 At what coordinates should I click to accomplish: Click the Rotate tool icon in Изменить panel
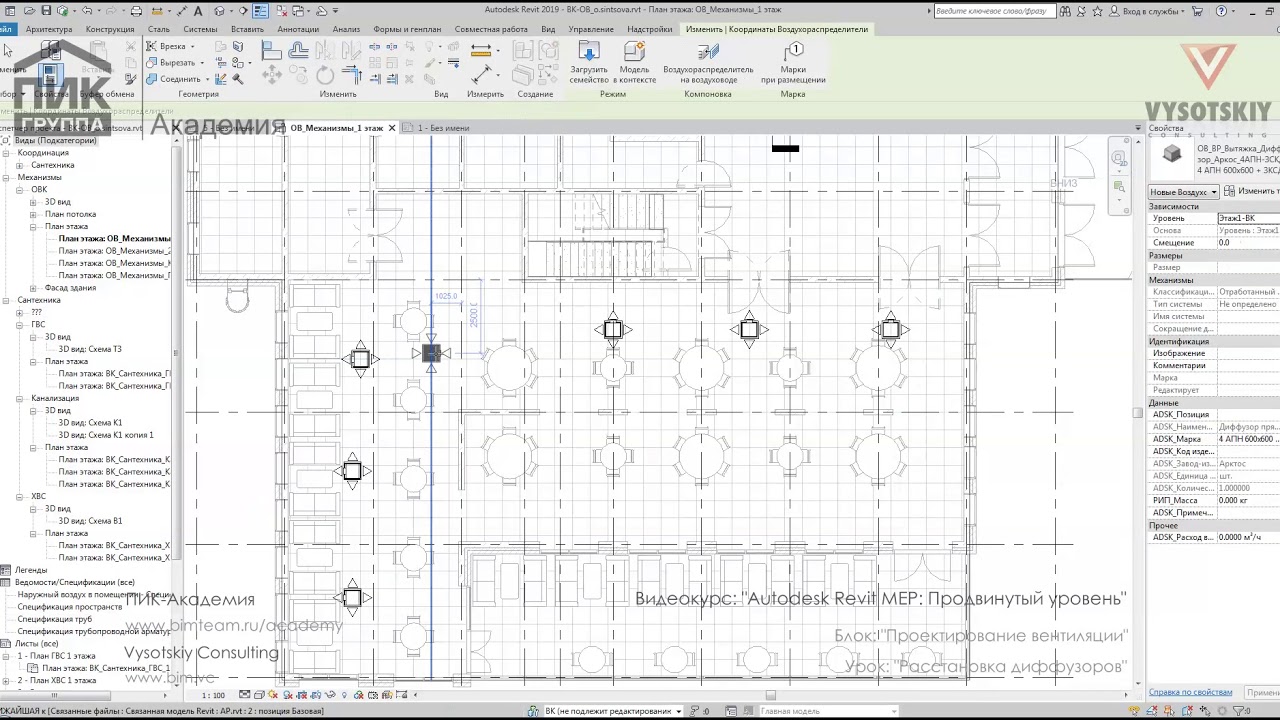324,75
